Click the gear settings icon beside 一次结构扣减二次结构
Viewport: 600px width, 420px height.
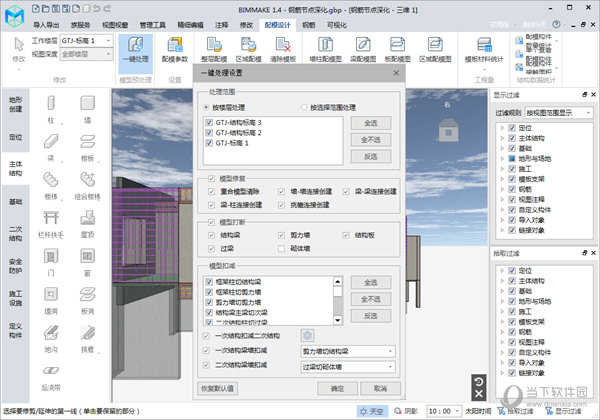(307, 335)
